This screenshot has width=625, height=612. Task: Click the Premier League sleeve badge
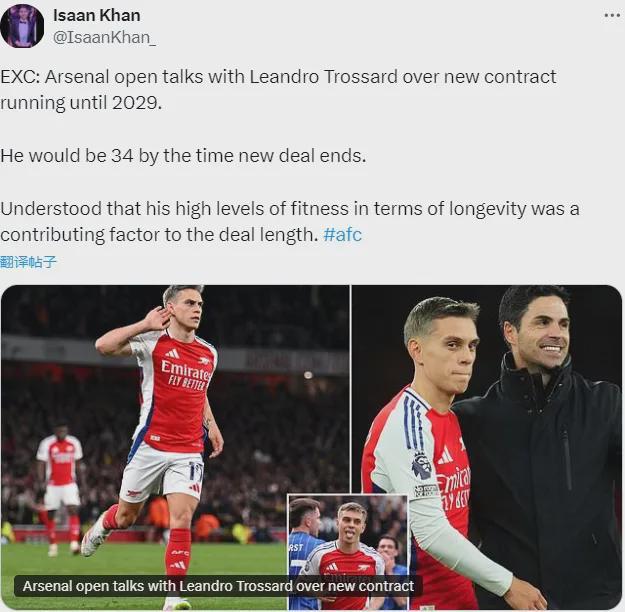click(x=422, y=466)
